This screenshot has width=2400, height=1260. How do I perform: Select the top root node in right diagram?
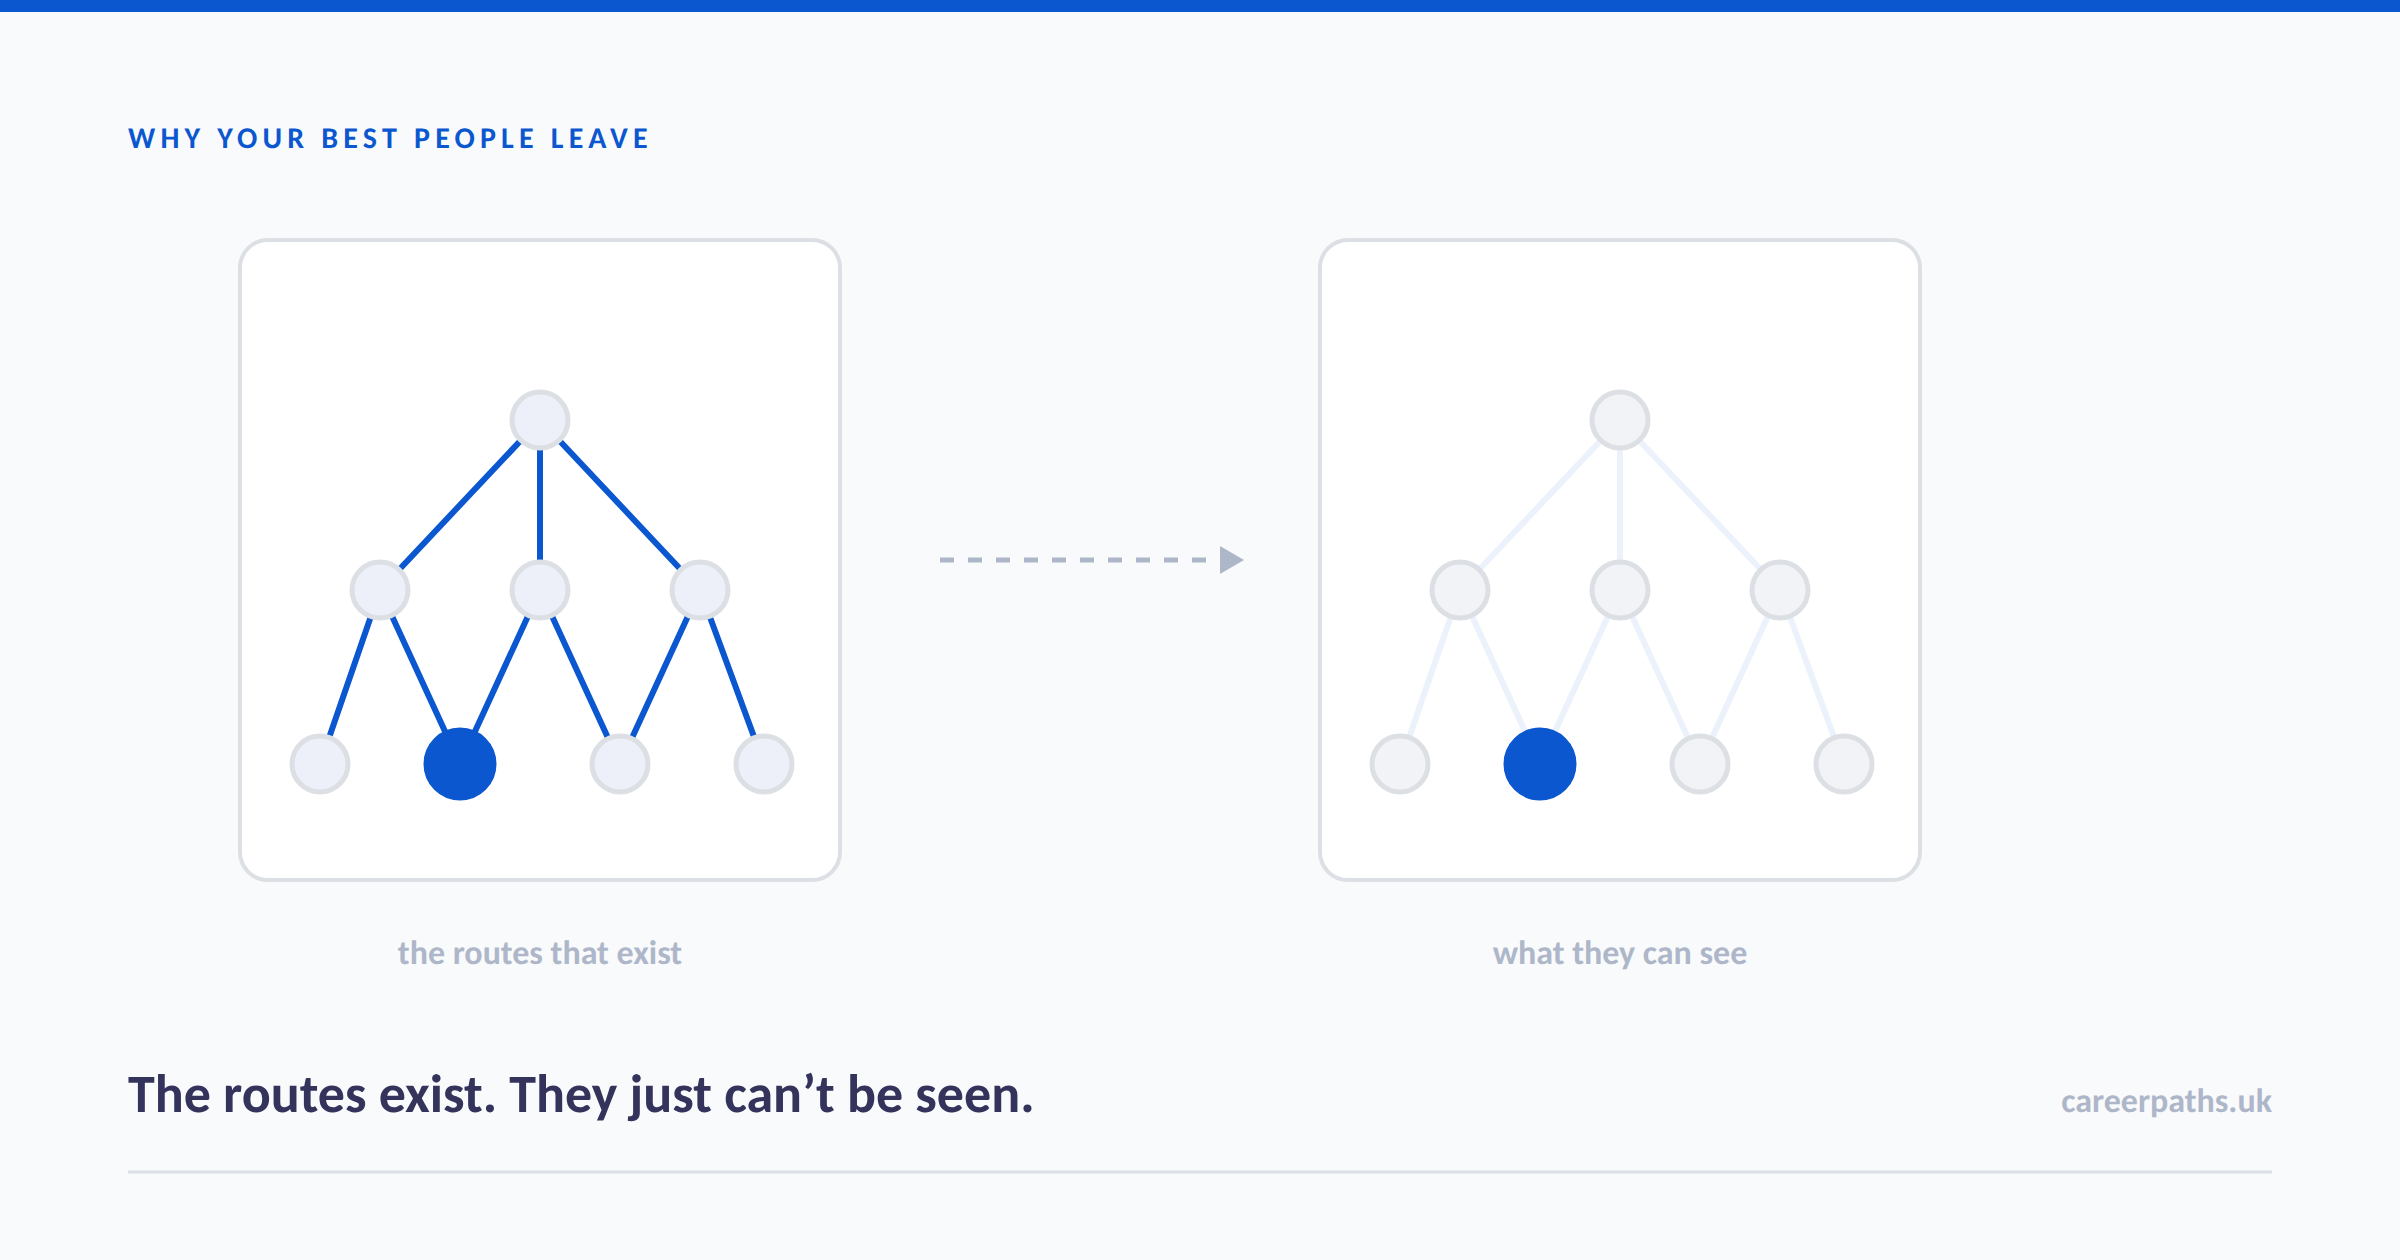pyautogui.click(x=1620, y=420)
